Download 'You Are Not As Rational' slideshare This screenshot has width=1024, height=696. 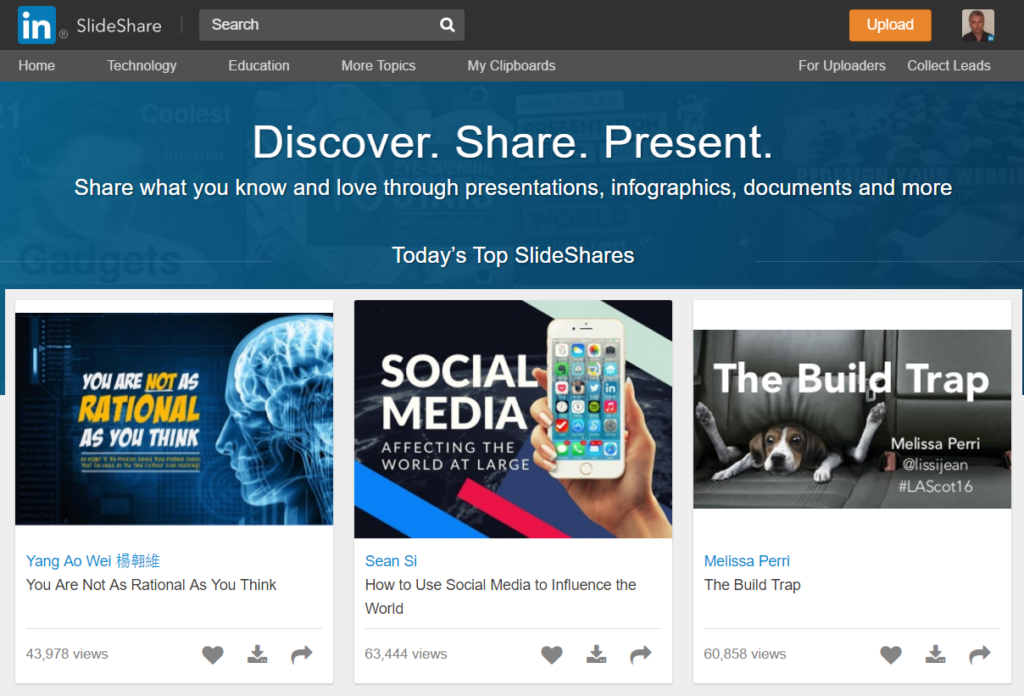pyautogui.click(x=257, y=654)
